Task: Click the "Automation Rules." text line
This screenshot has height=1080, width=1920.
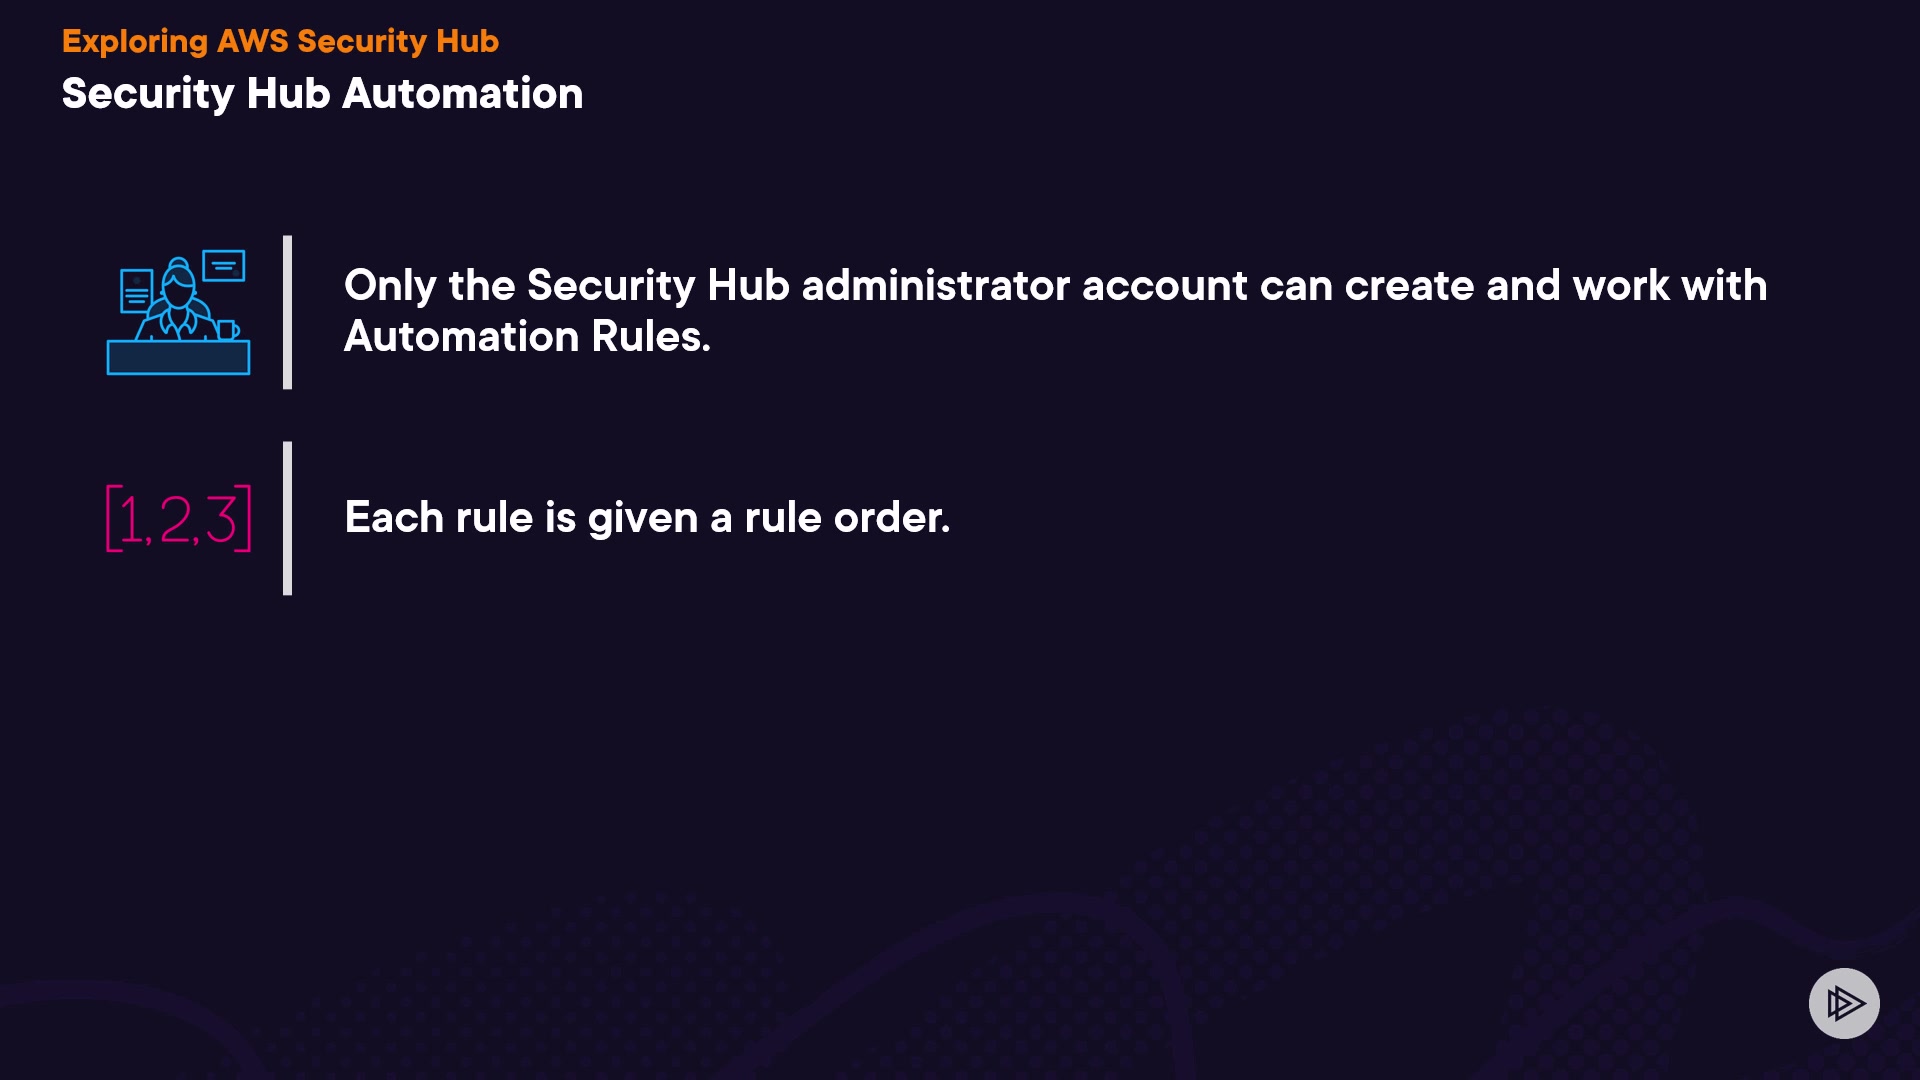Action: 527,337
